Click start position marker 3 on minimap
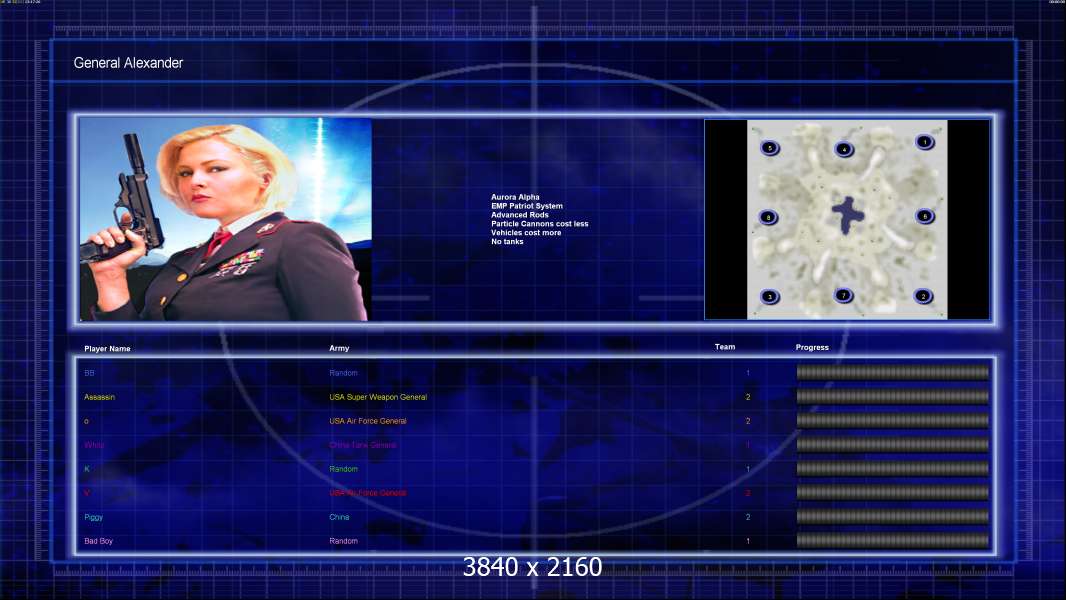 pos(770,297)
